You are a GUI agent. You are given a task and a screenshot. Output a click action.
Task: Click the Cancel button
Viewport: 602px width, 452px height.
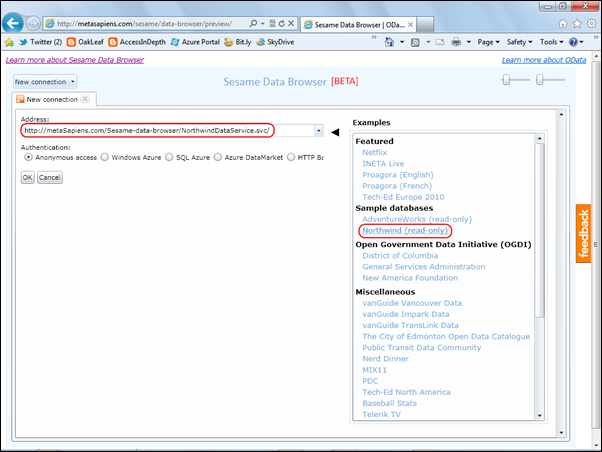click(50, 177)
